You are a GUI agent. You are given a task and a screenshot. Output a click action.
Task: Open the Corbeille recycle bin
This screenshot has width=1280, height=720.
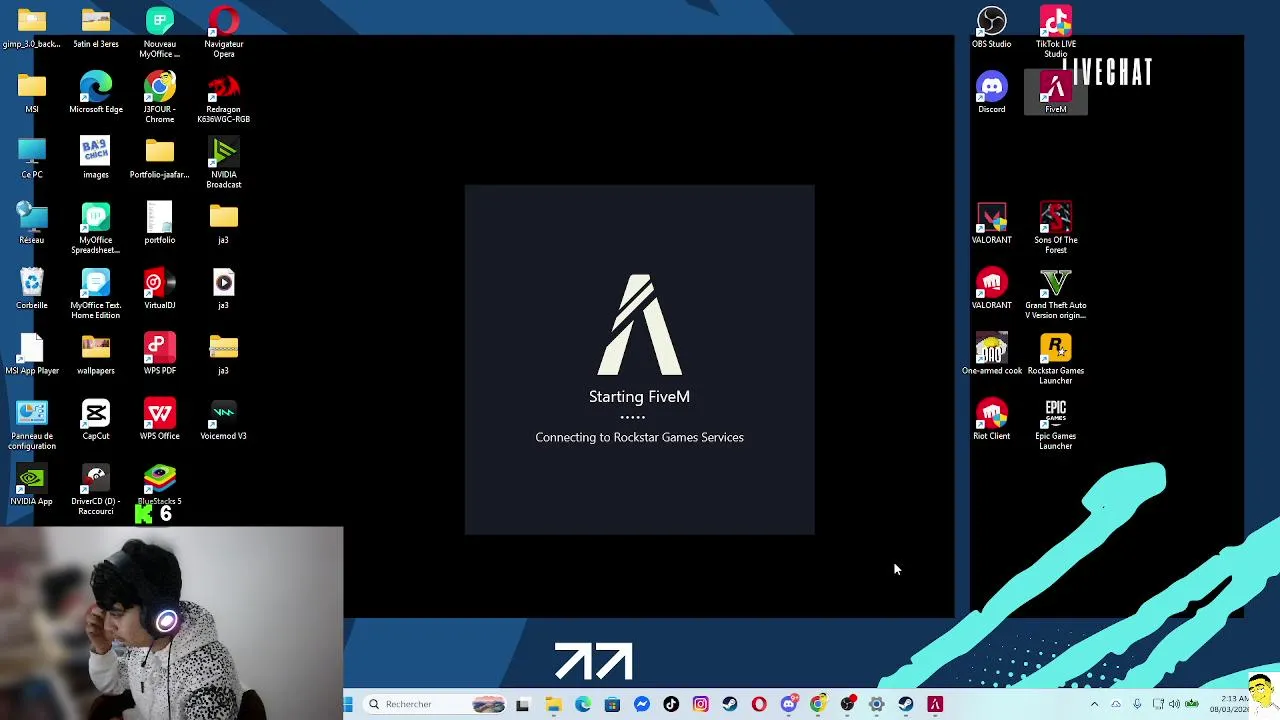31,288
